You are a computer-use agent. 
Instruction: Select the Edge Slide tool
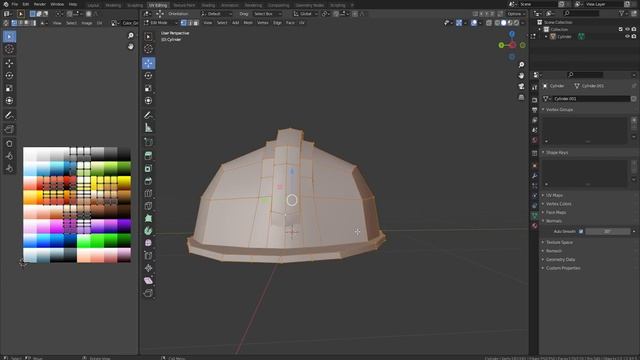(149, 256)
